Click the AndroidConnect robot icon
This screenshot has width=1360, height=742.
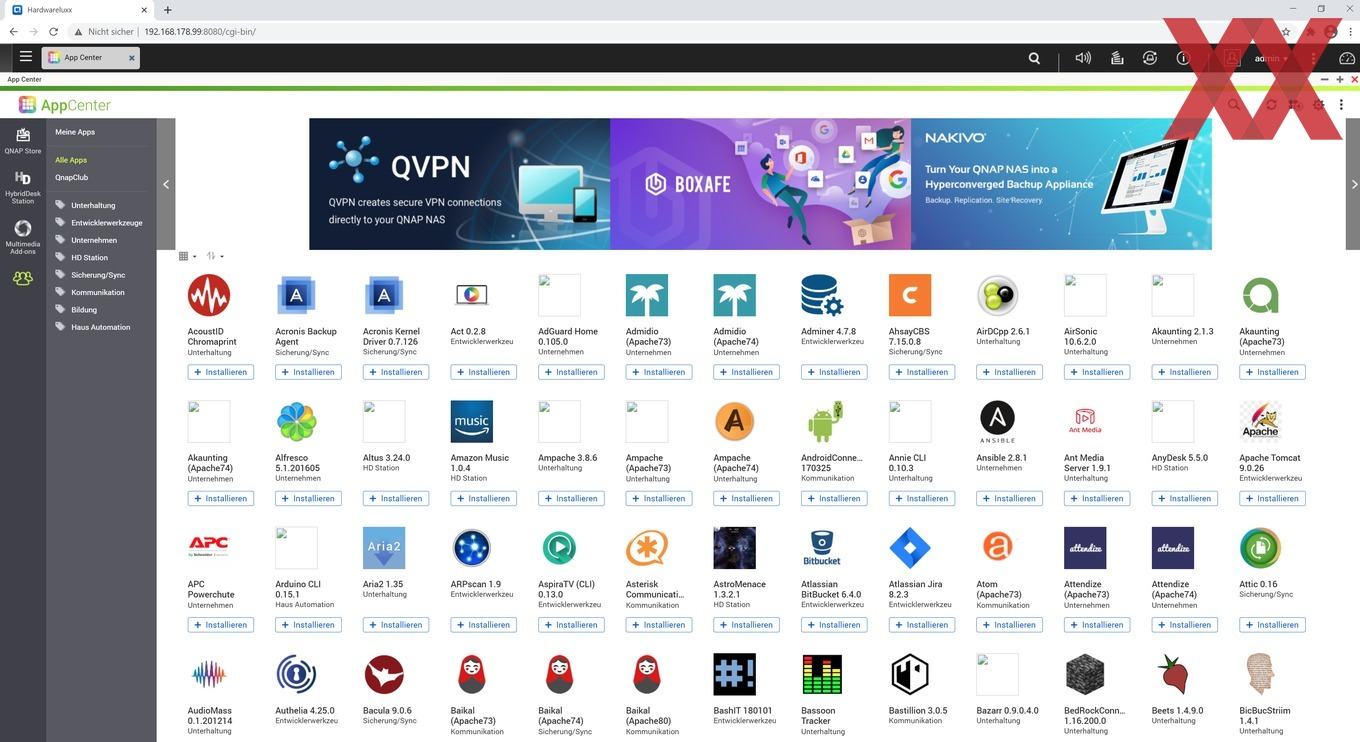point(824,422)
